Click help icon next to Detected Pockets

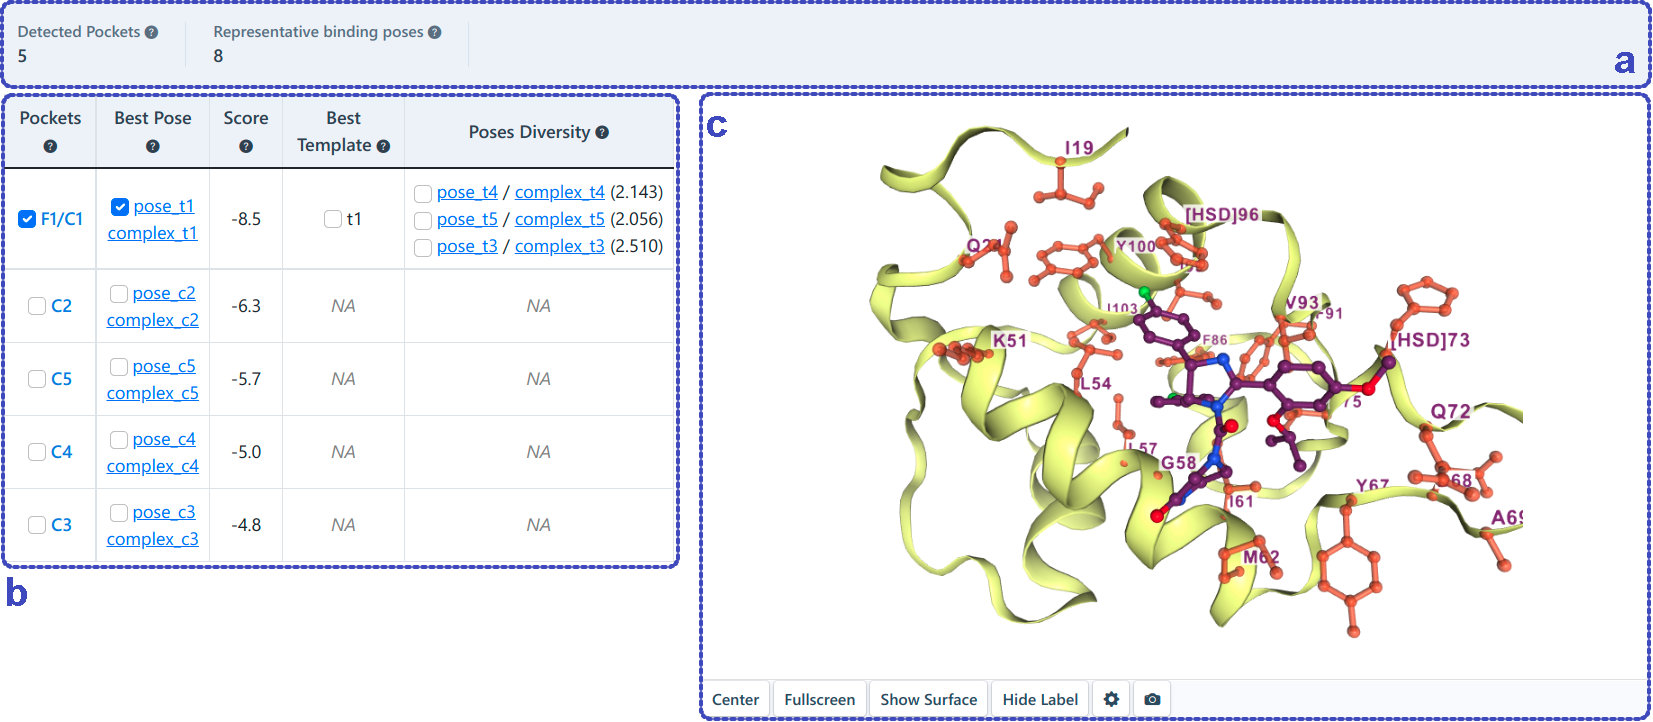pyautogui.click(x=152, y=32)
